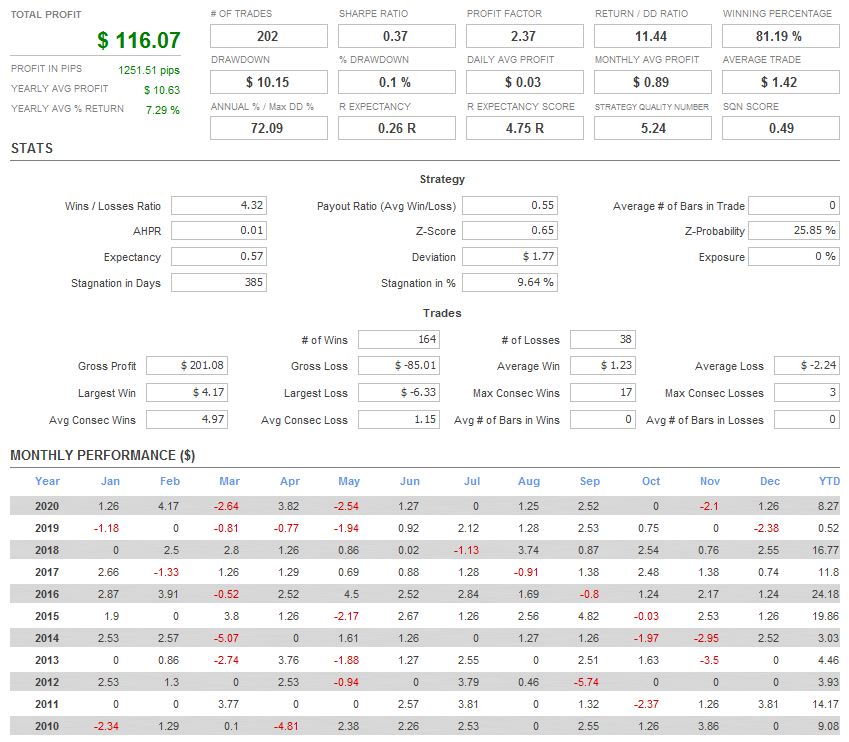Select the % Drawdown value 0.1 %
The width and height of the screenshot is (849, 742).
(397, 82)
